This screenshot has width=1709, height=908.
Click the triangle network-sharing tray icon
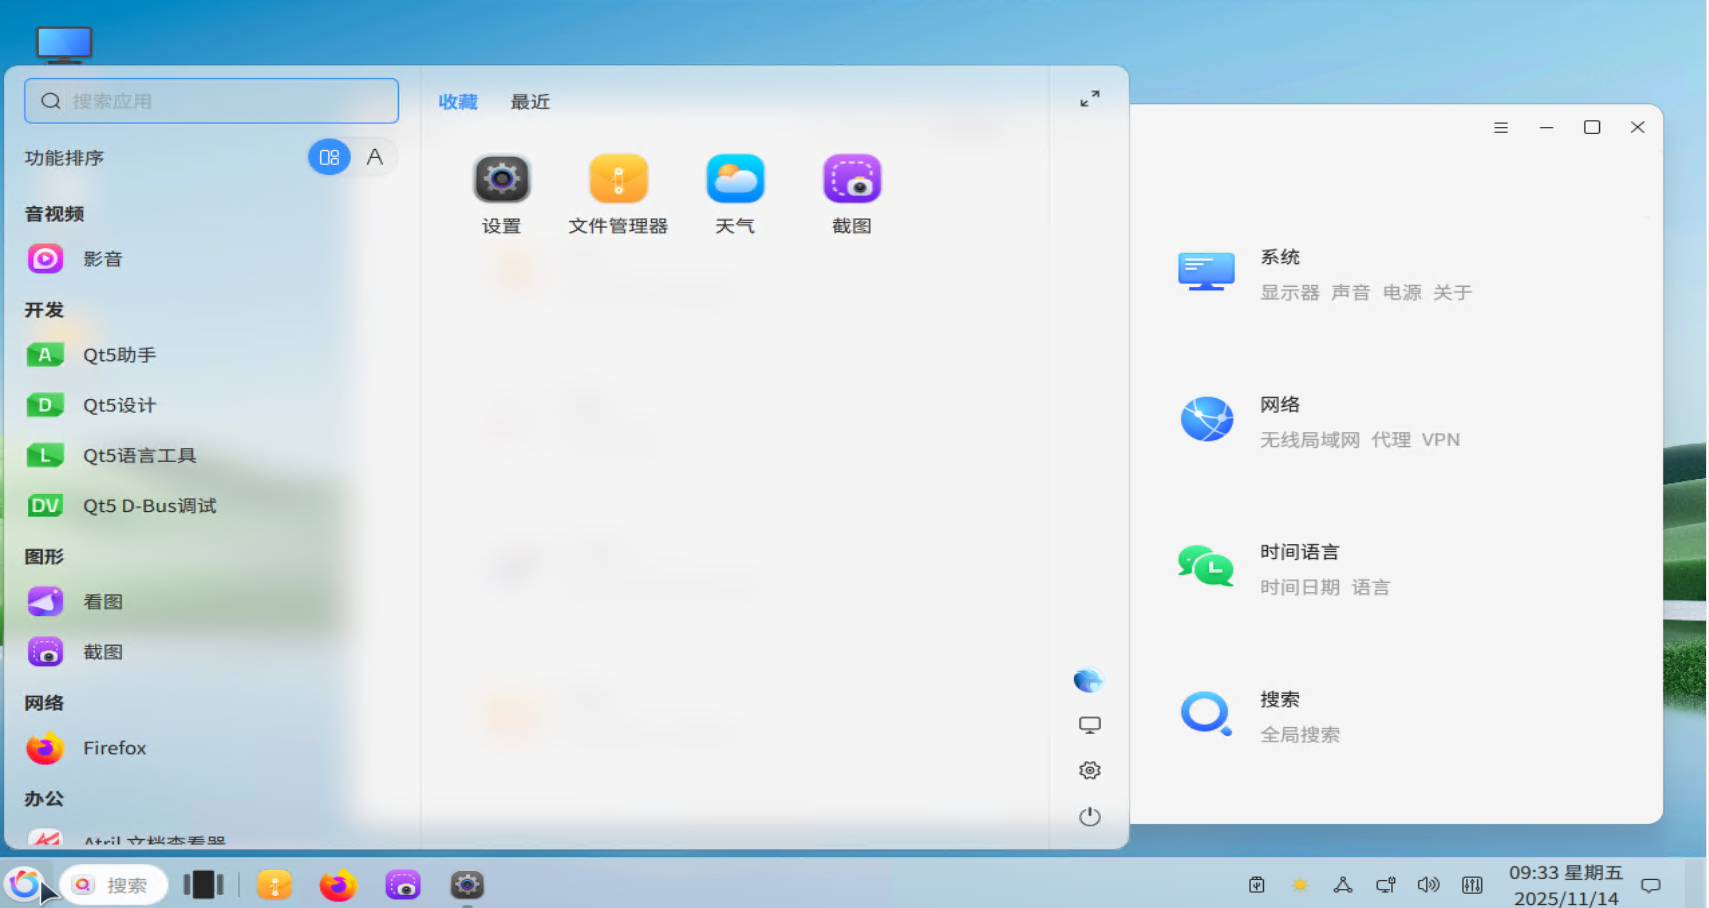point(1343,885)
